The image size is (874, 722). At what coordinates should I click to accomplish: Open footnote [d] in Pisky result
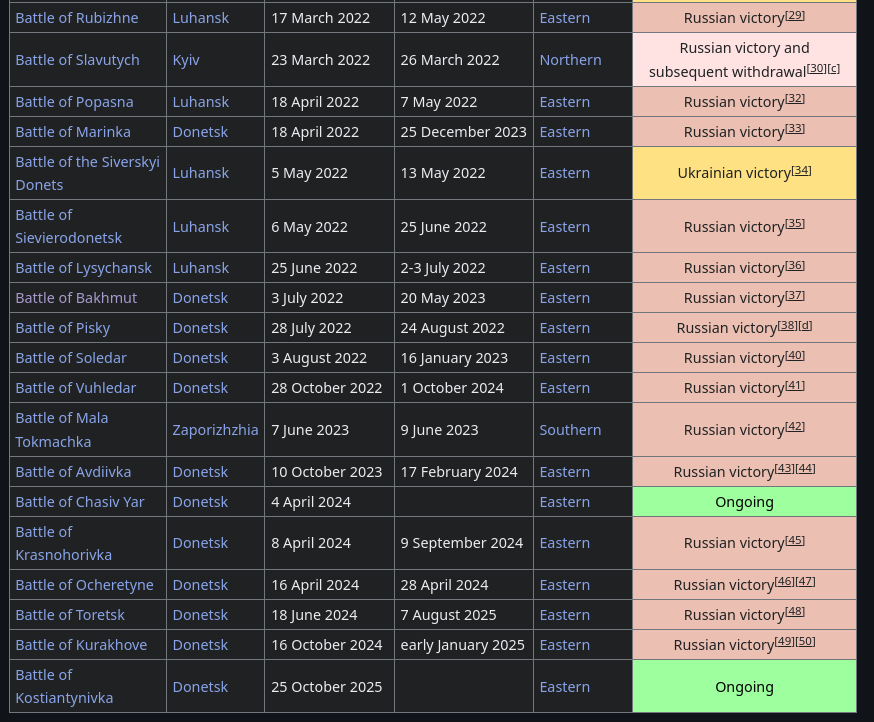[805, 324]
